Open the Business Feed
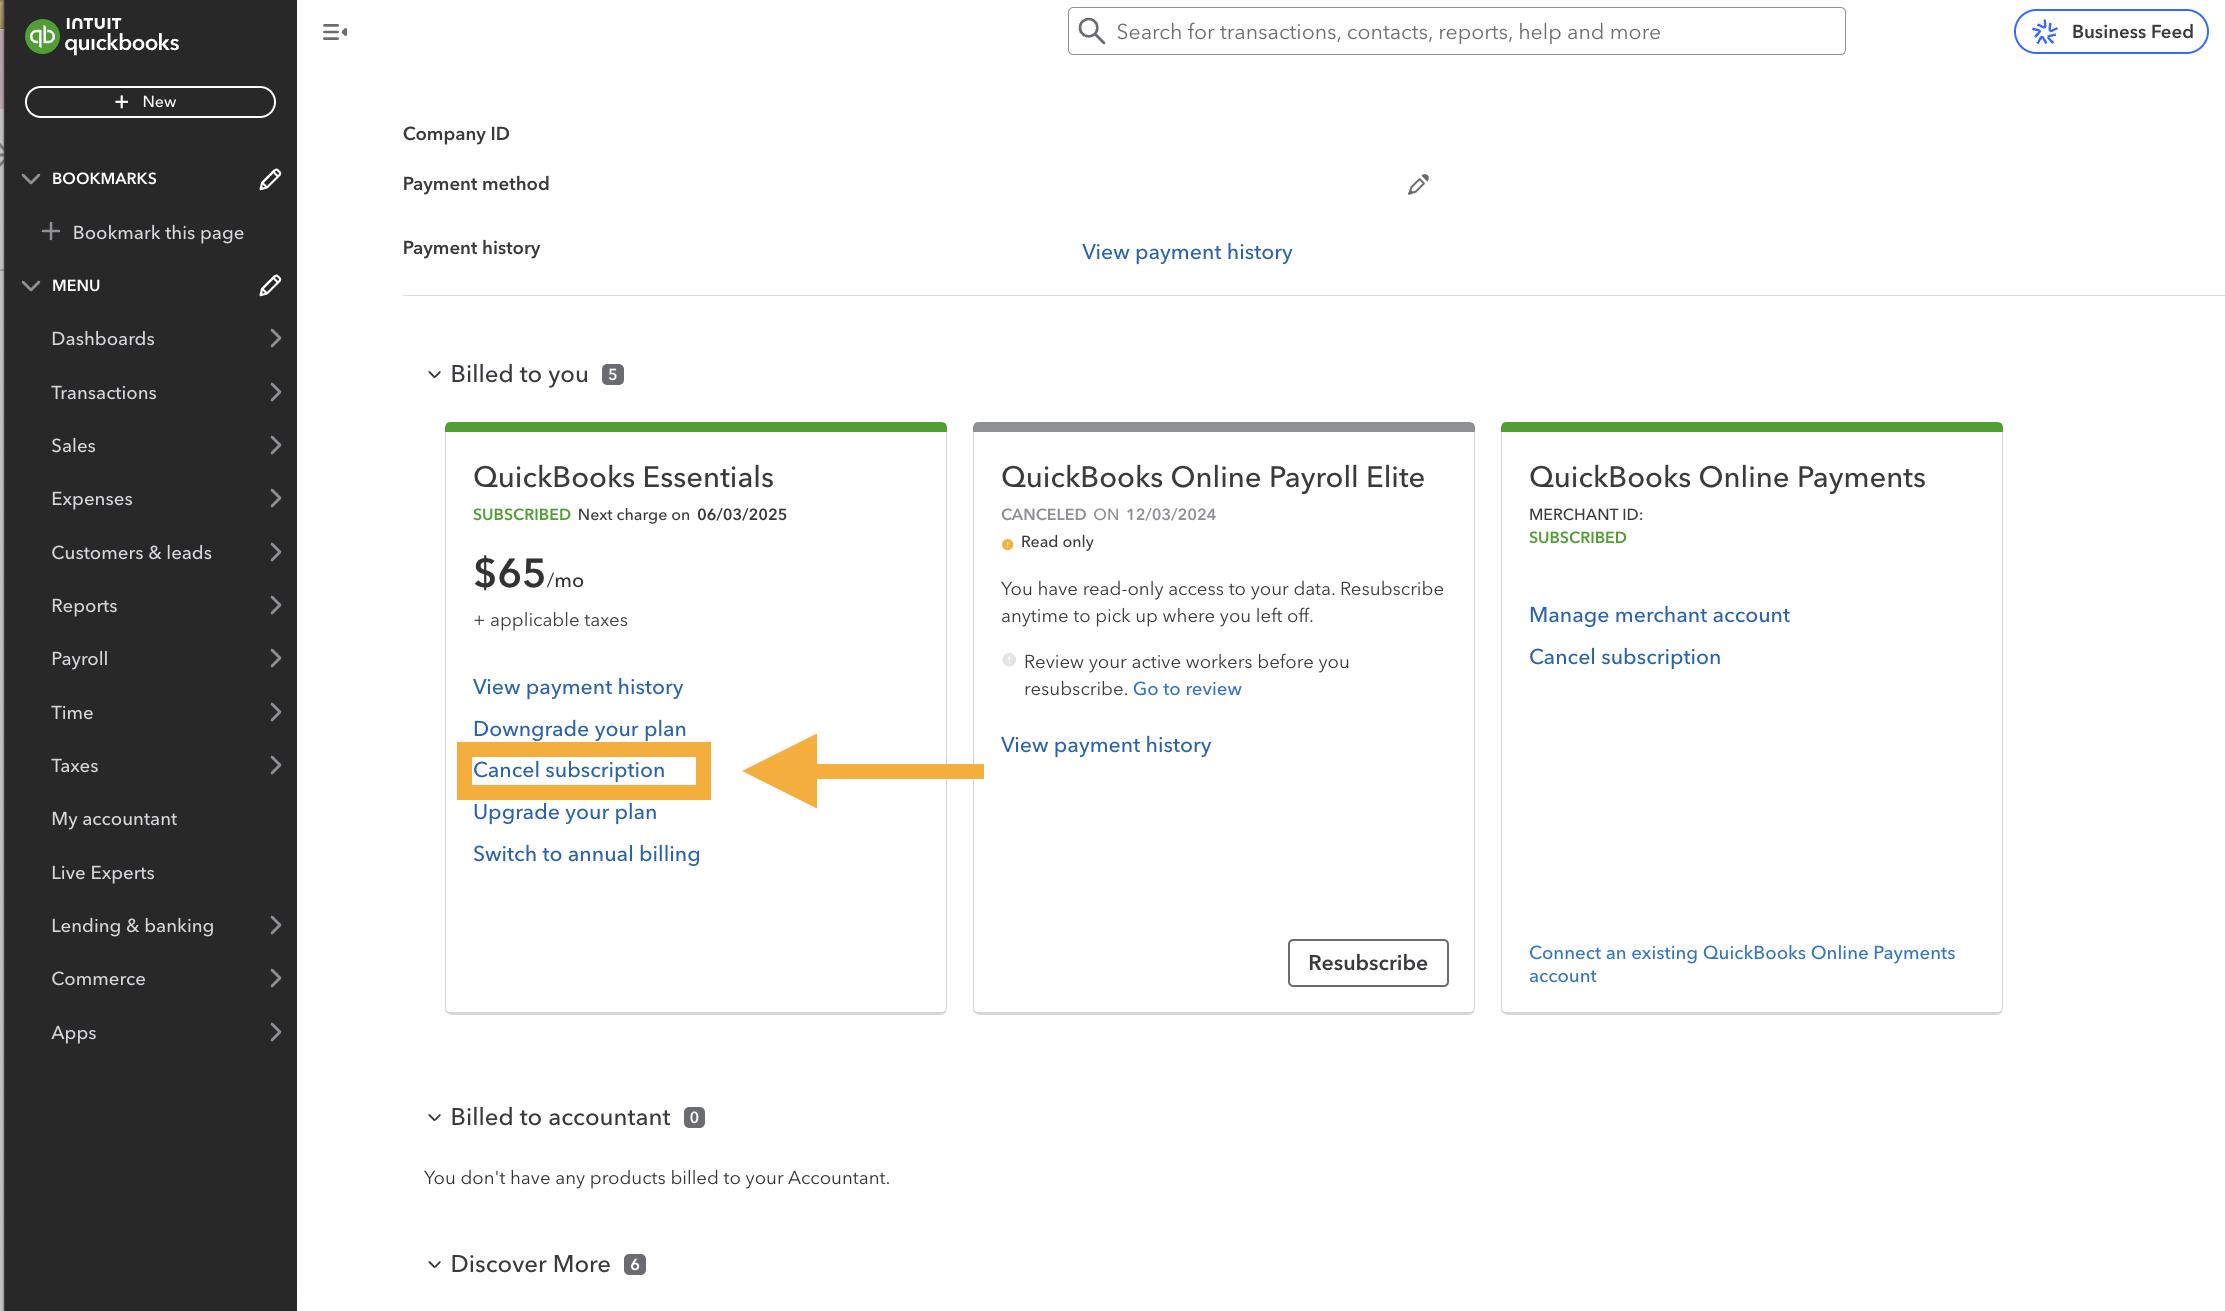2225x1311 pixels. click(2110, 32)
